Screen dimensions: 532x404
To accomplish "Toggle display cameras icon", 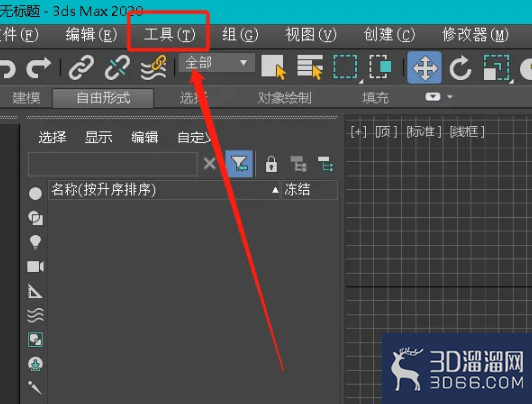I will (x=35, y=267).
